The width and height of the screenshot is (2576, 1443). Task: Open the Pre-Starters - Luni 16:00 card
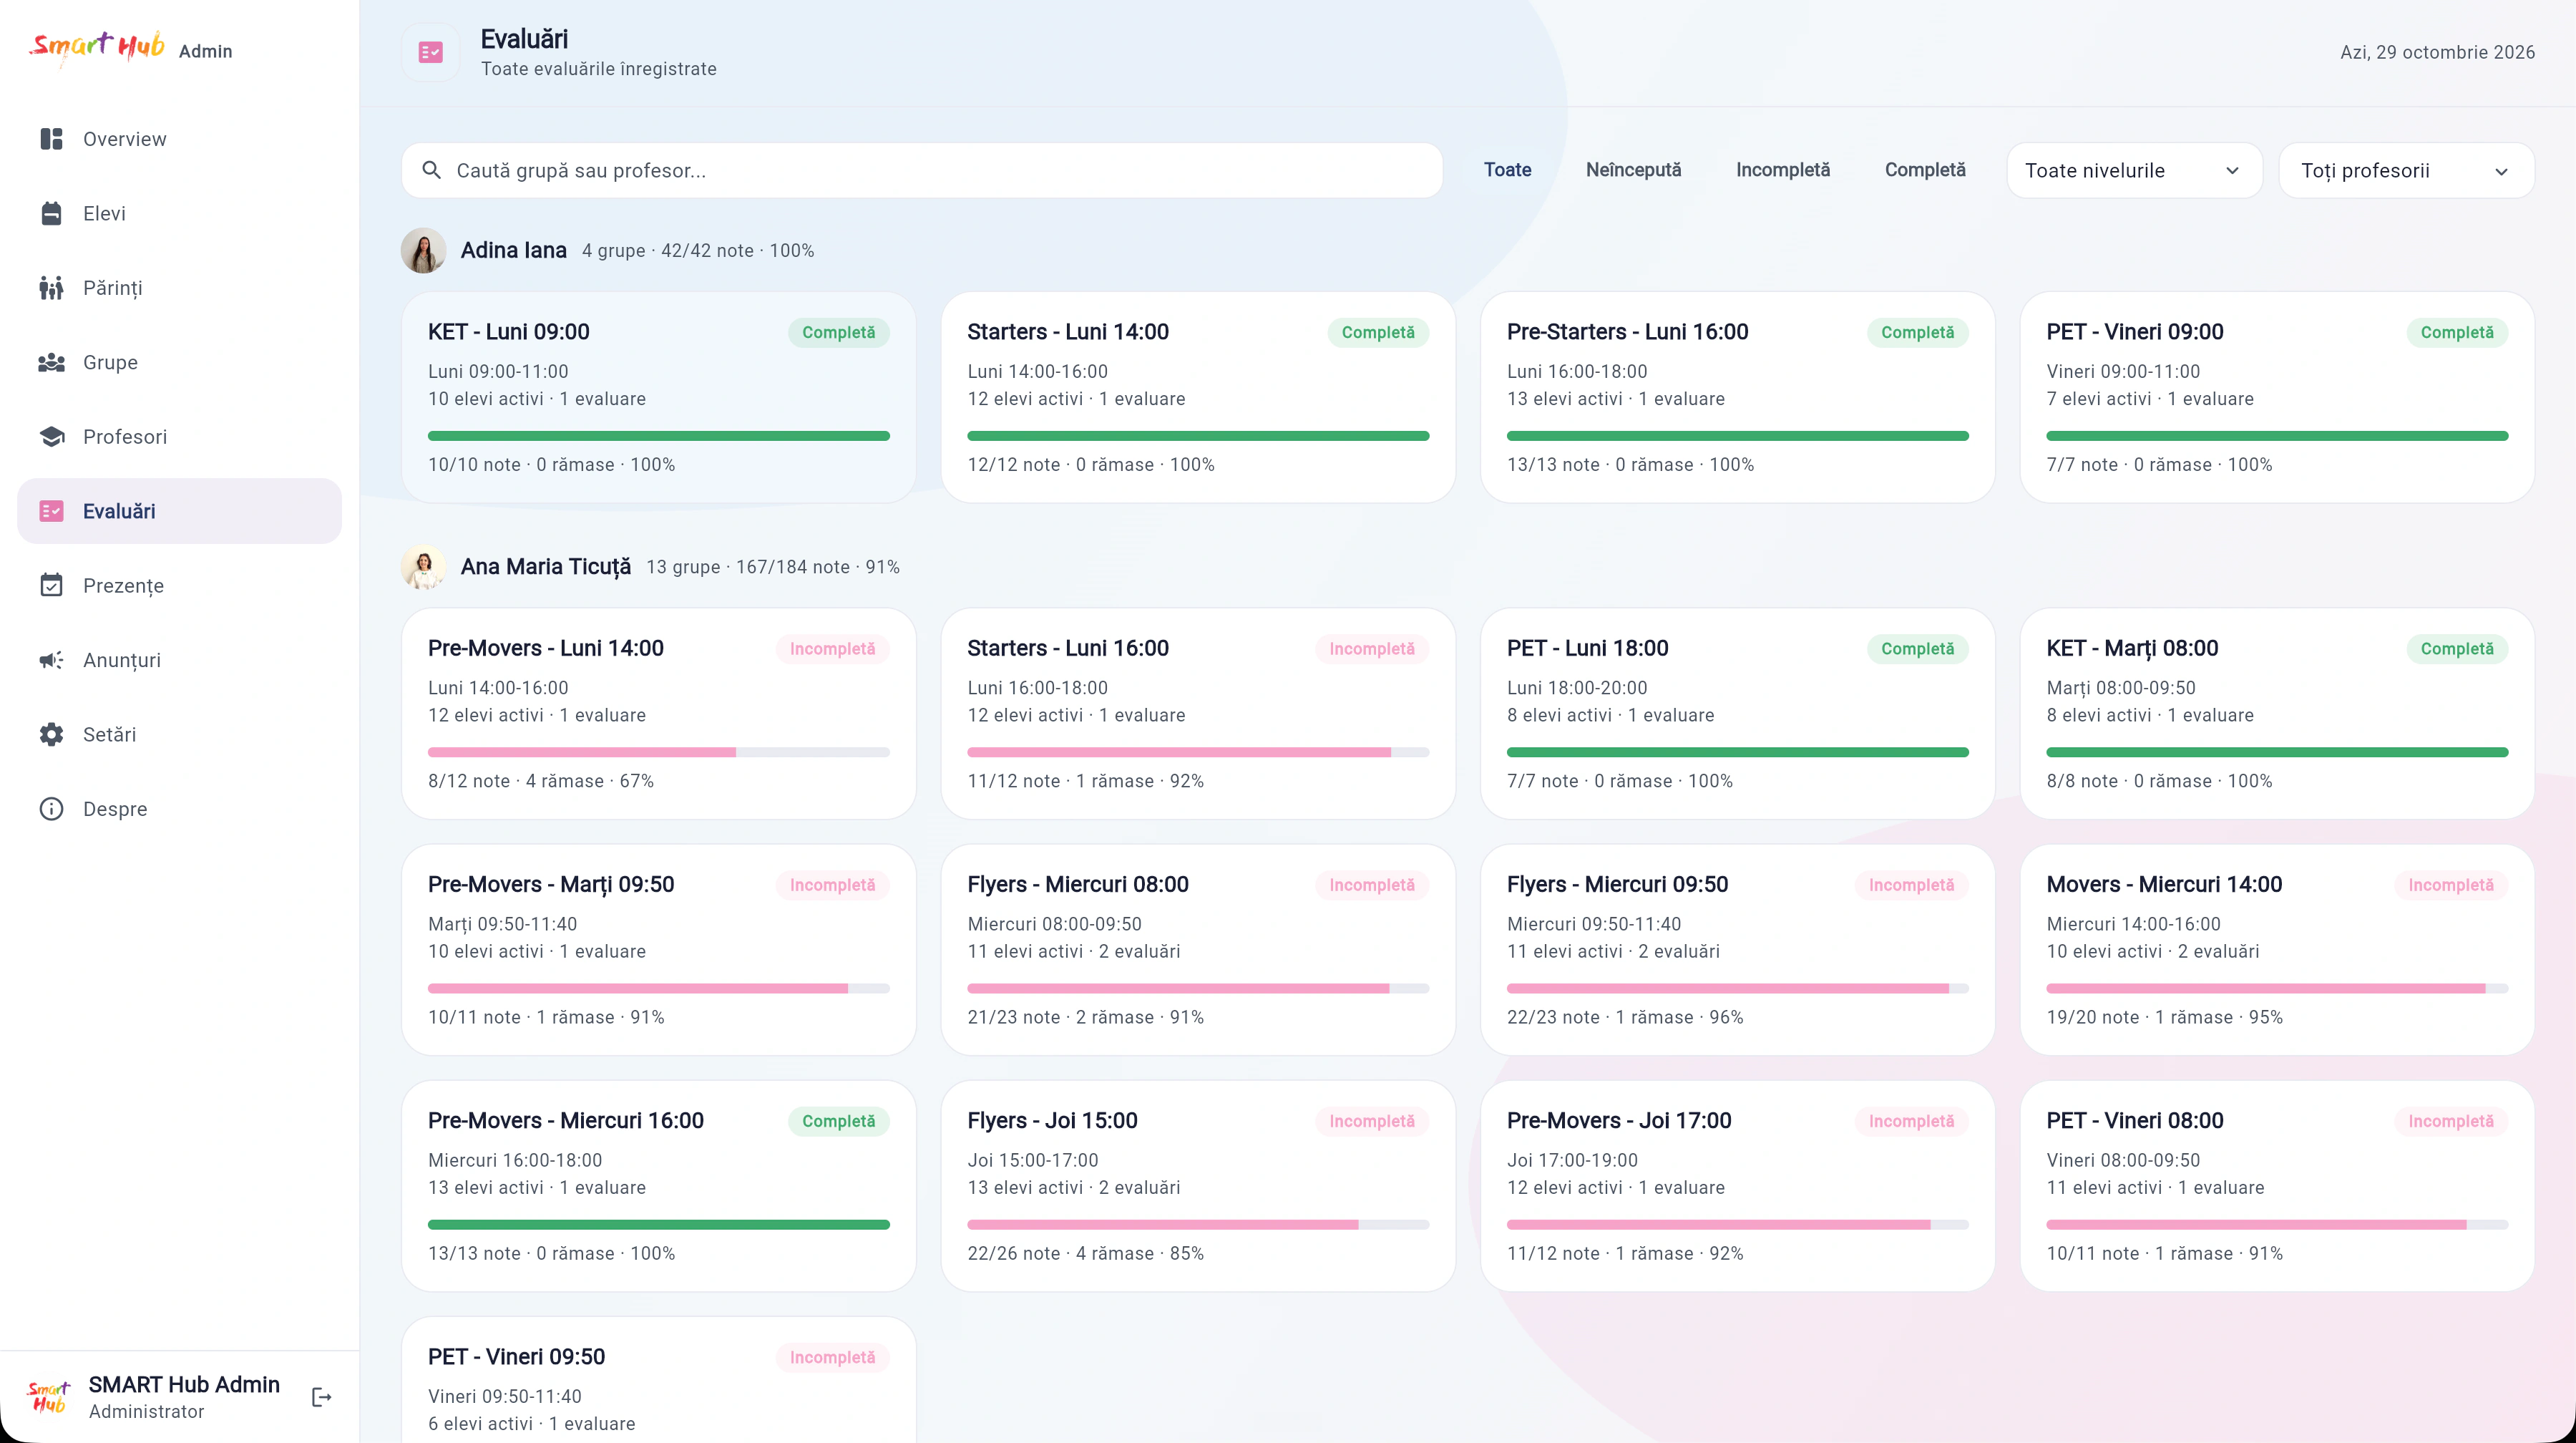coord(1737,397)
